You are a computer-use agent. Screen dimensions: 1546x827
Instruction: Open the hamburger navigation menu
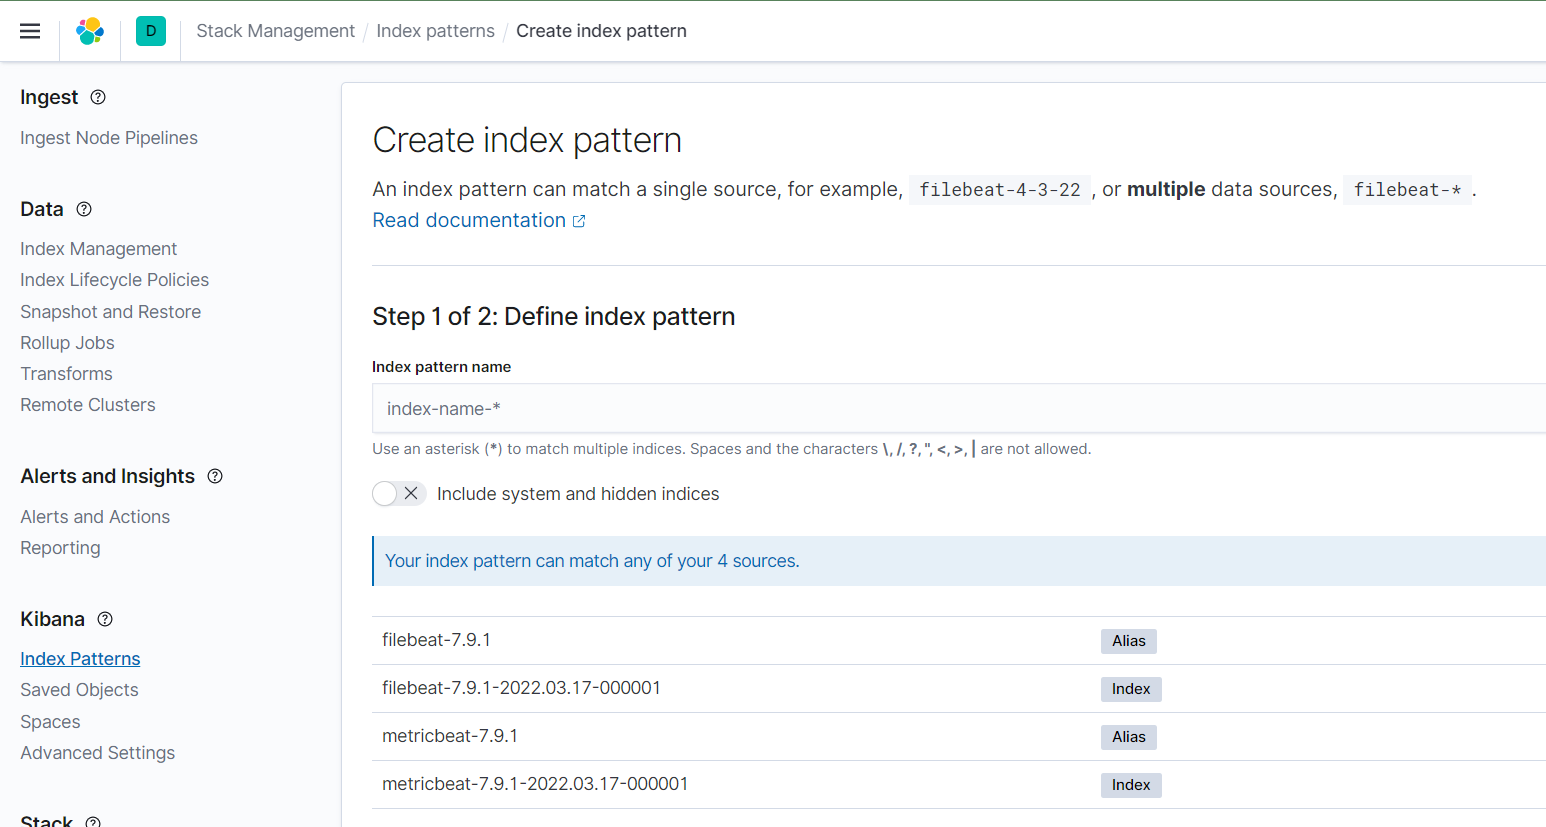30,31
